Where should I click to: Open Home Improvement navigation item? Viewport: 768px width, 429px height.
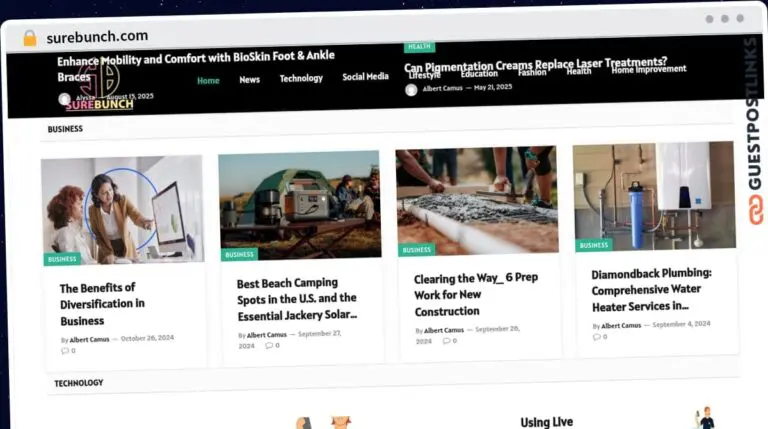648,70
